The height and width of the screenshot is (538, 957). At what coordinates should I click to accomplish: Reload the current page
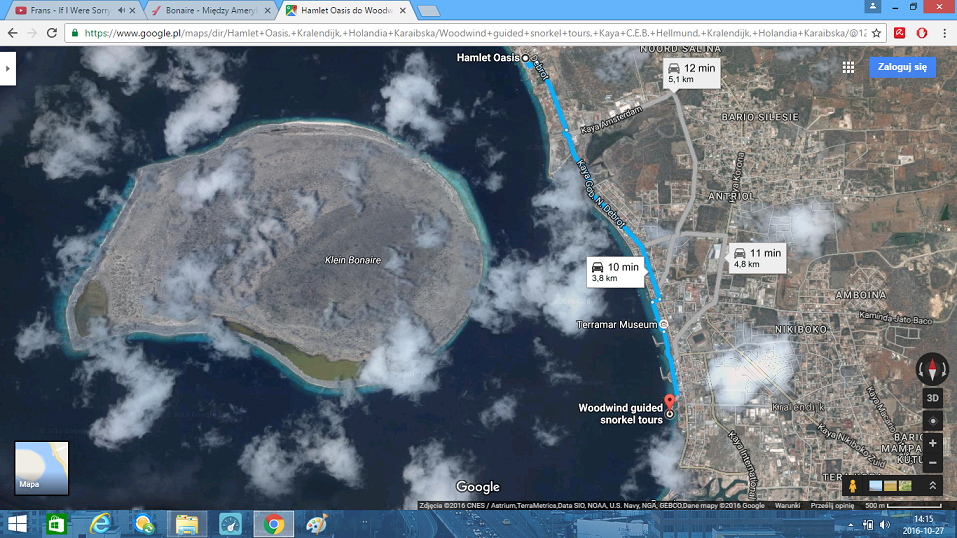(x=52, y=33)
